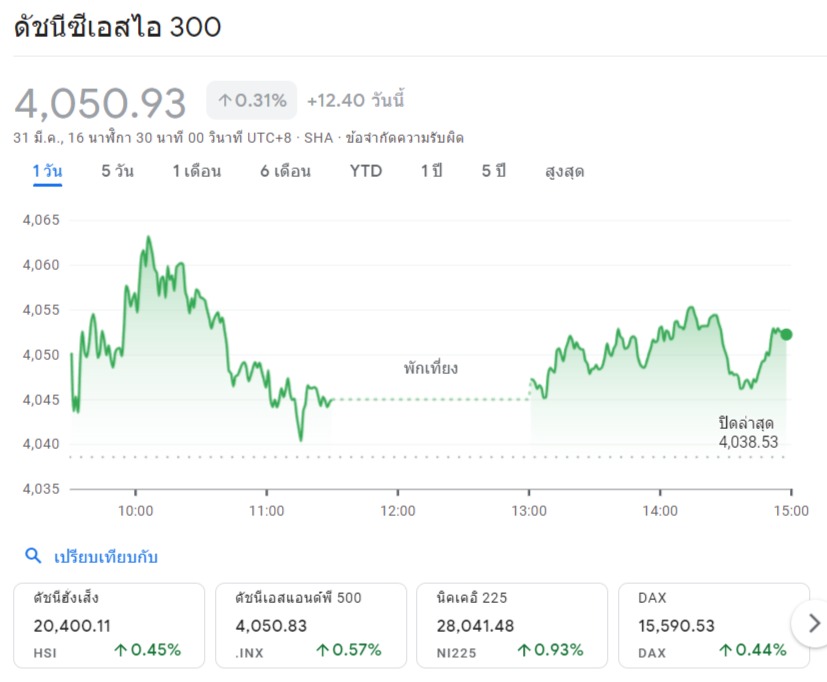This screenshot has height=682, width=827.
Task: Open the 1 ปี chart view
Action: pyautogui.click(x=431, y=171)
